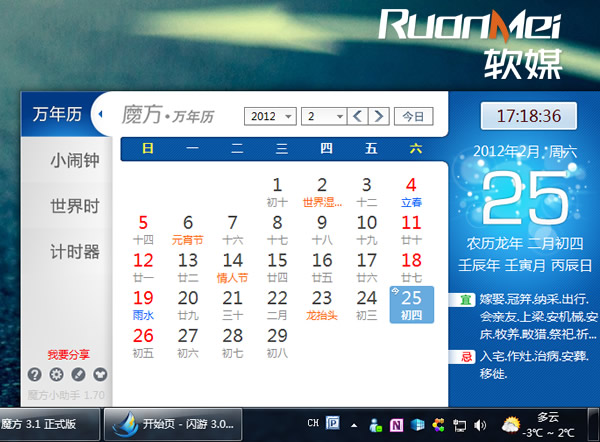Switch to the 世界时 tab
This screenshot has width=600, height=442.
[75, 206]
